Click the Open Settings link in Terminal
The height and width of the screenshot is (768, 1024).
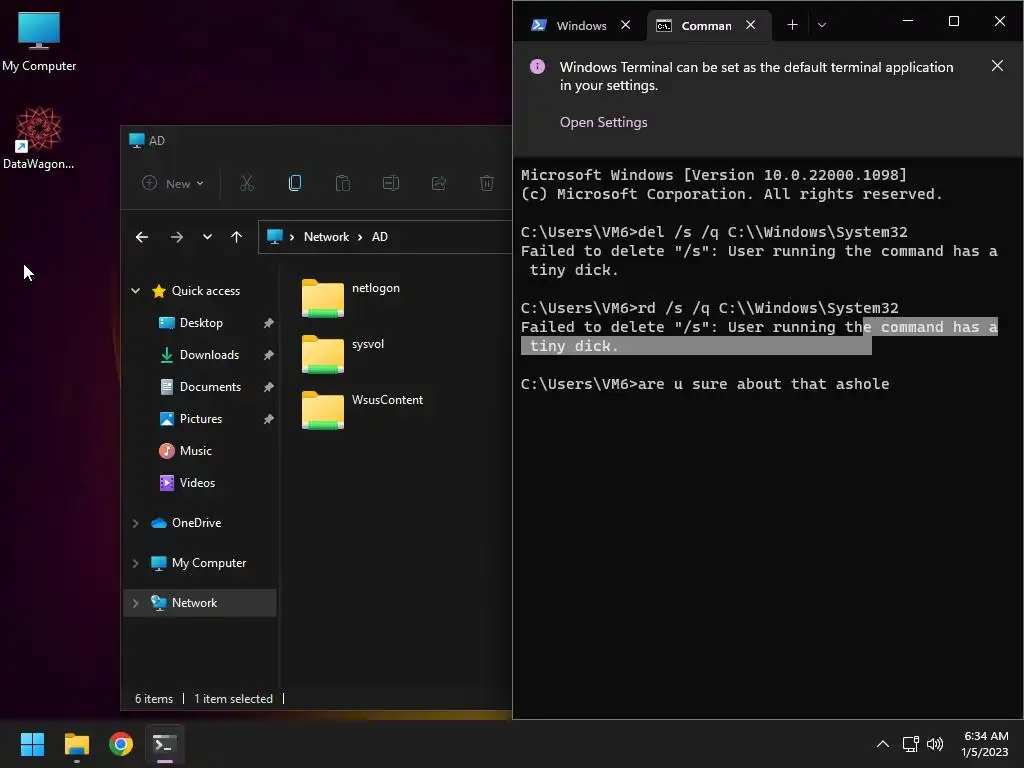tap(603, 123)
